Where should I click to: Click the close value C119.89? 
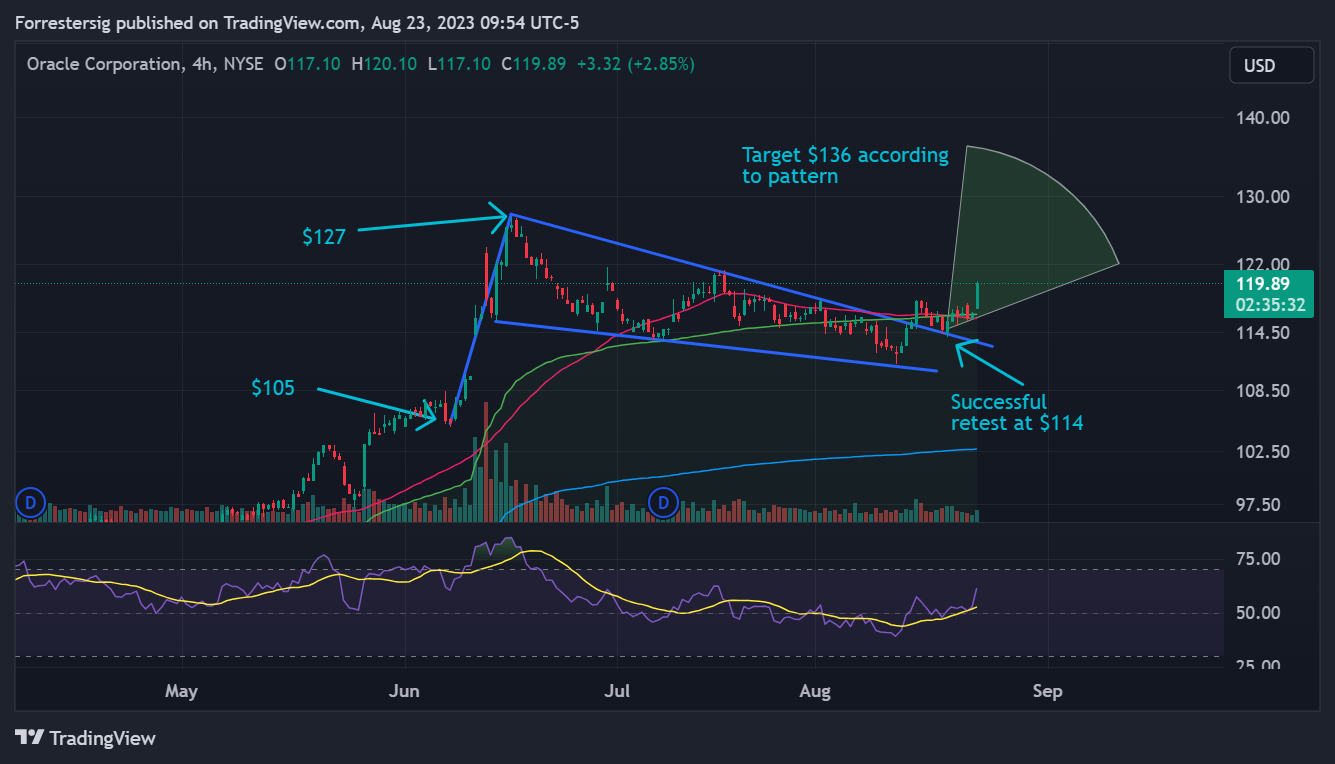(x=533, y=64)
